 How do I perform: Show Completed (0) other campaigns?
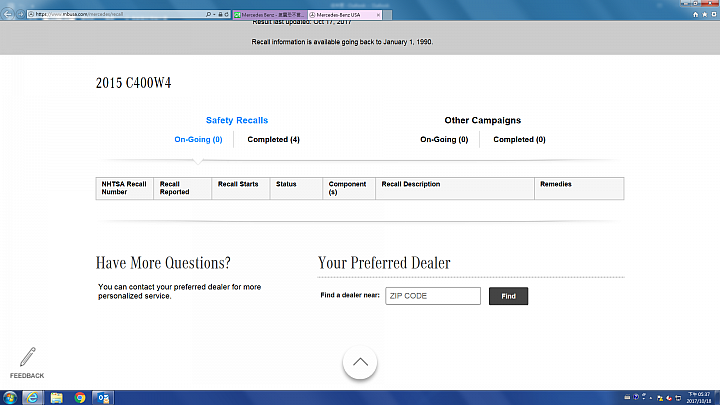519,140
